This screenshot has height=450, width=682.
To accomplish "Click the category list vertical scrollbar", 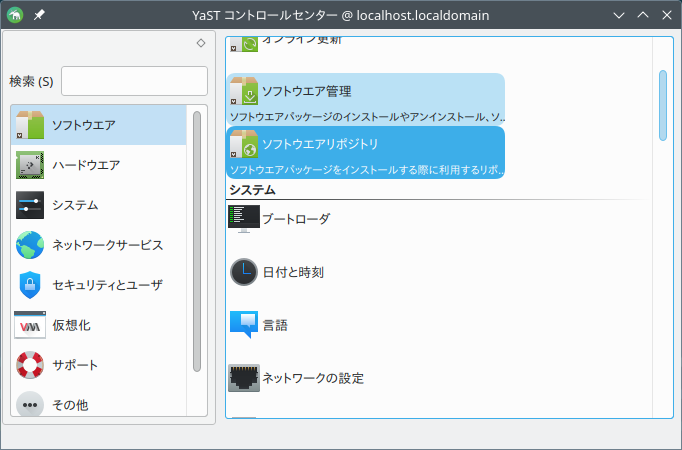I will (x=197, y=241).
